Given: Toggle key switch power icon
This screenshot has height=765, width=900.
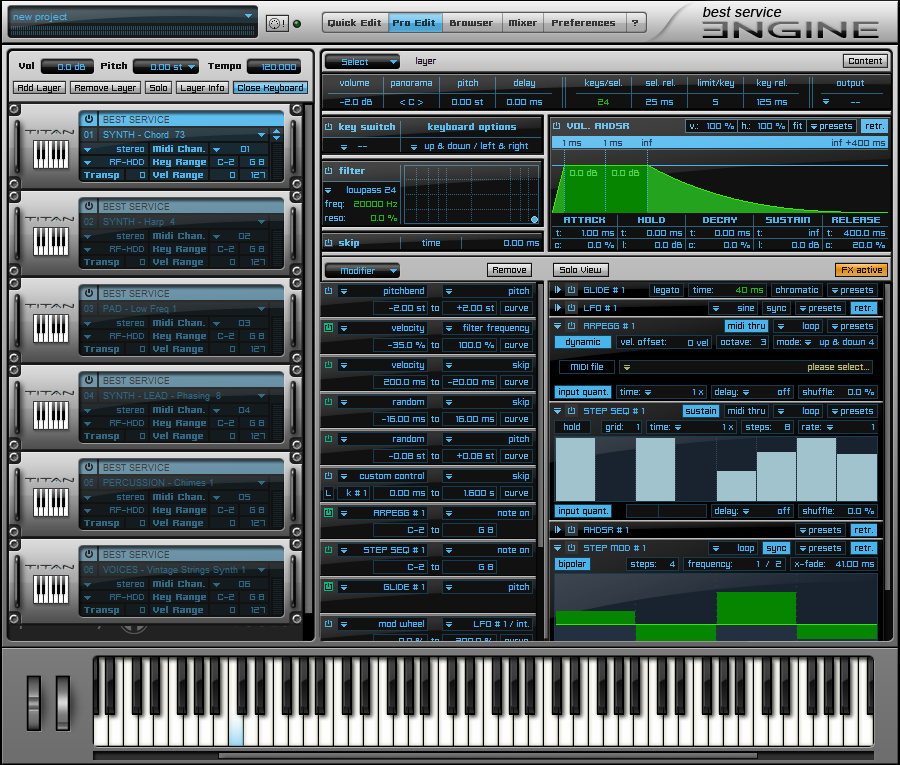Looking at the screenshot, I should pyautogui.click(x=329, y=127).
